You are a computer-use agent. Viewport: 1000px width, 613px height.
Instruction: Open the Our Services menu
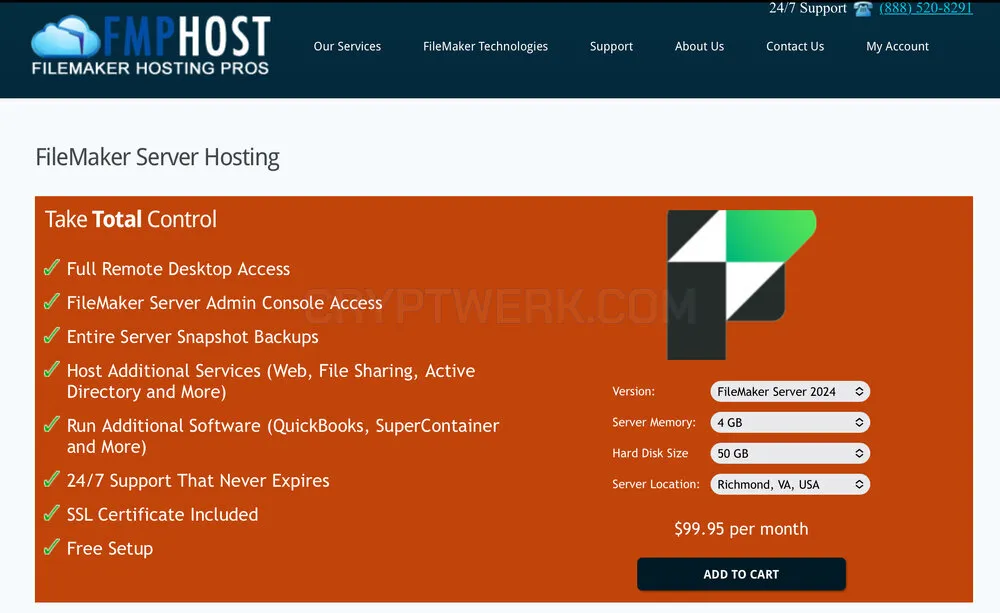click(x=347, y=46)
